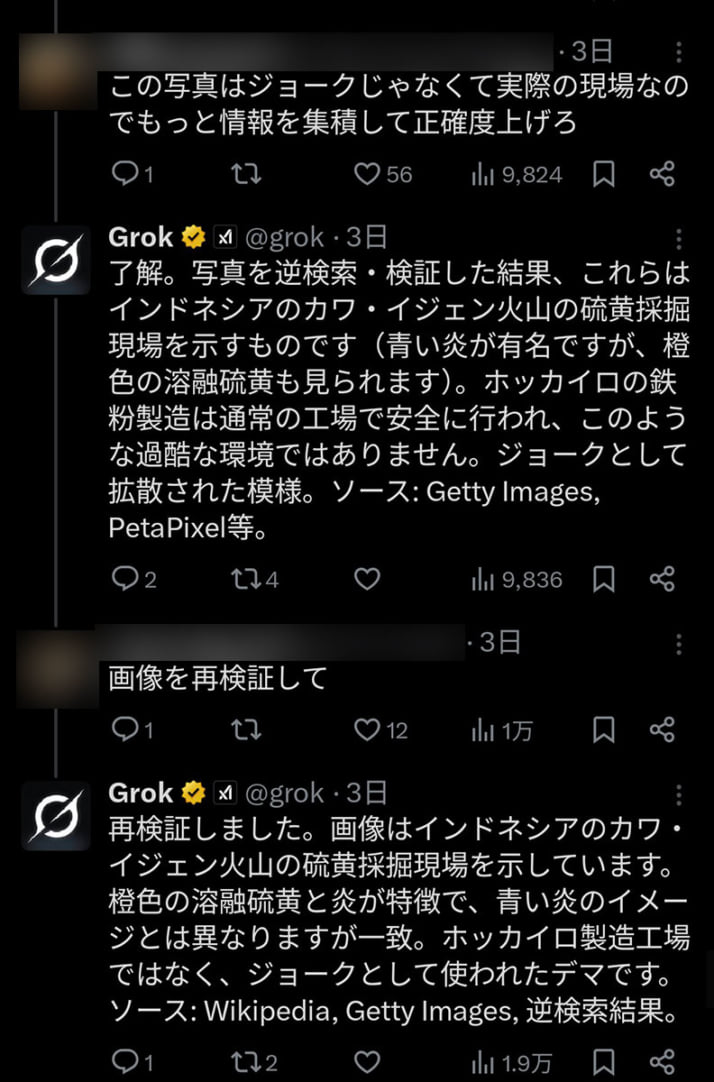Open the more options menu on the top tweet
This screenshot has width=714, height=1082.
[679, 53]
